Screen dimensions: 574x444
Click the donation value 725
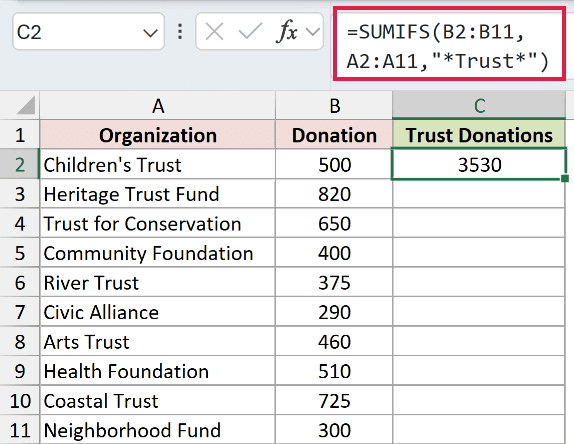(334, 400)
